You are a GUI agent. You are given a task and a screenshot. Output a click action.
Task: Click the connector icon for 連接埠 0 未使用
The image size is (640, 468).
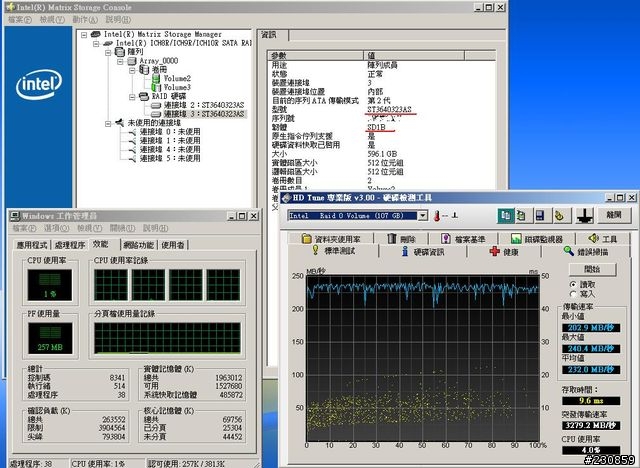click(131, 131)
